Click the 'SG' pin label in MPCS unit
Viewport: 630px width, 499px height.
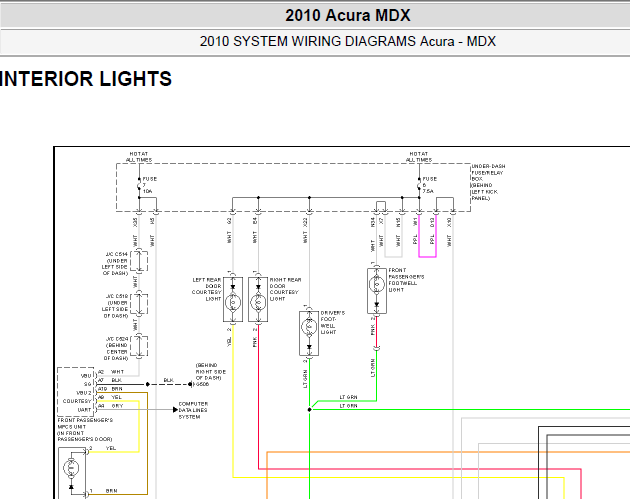[x=88, y=384]
